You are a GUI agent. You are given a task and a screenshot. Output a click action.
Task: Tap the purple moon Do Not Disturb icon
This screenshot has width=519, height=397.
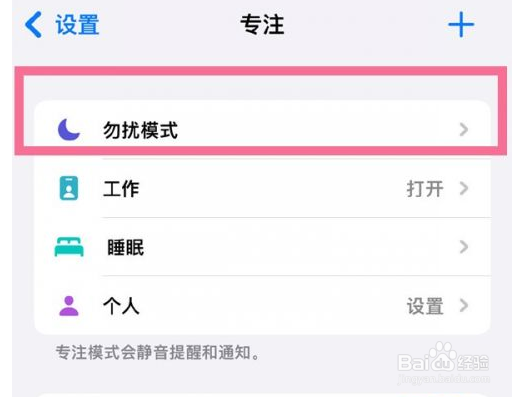(69, 129)
